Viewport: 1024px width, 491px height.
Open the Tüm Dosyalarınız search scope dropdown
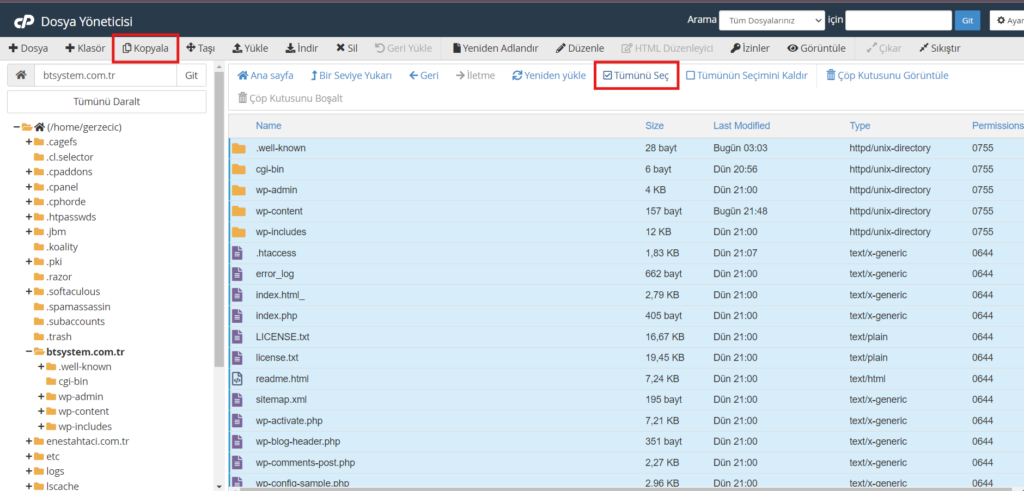[x=772, y=21]
